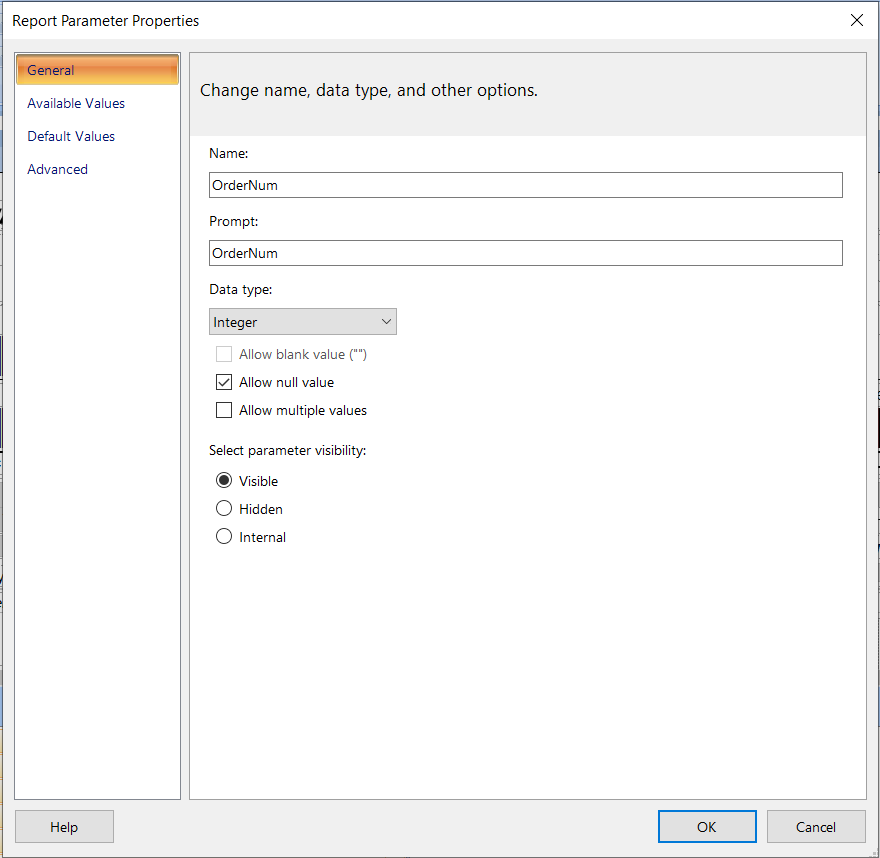Confirm the dialog with OK
880x858 pixels.
click(706, 827)
